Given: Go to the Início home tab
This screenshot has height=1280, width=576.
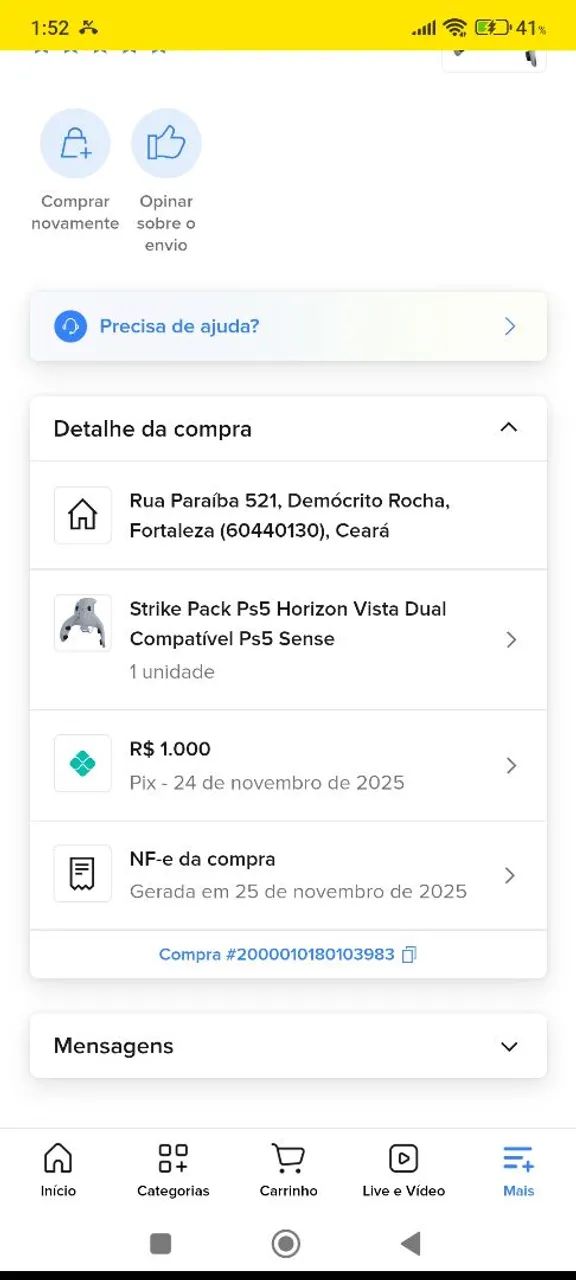Looking at the screenshot, I should click(58, 1170).
